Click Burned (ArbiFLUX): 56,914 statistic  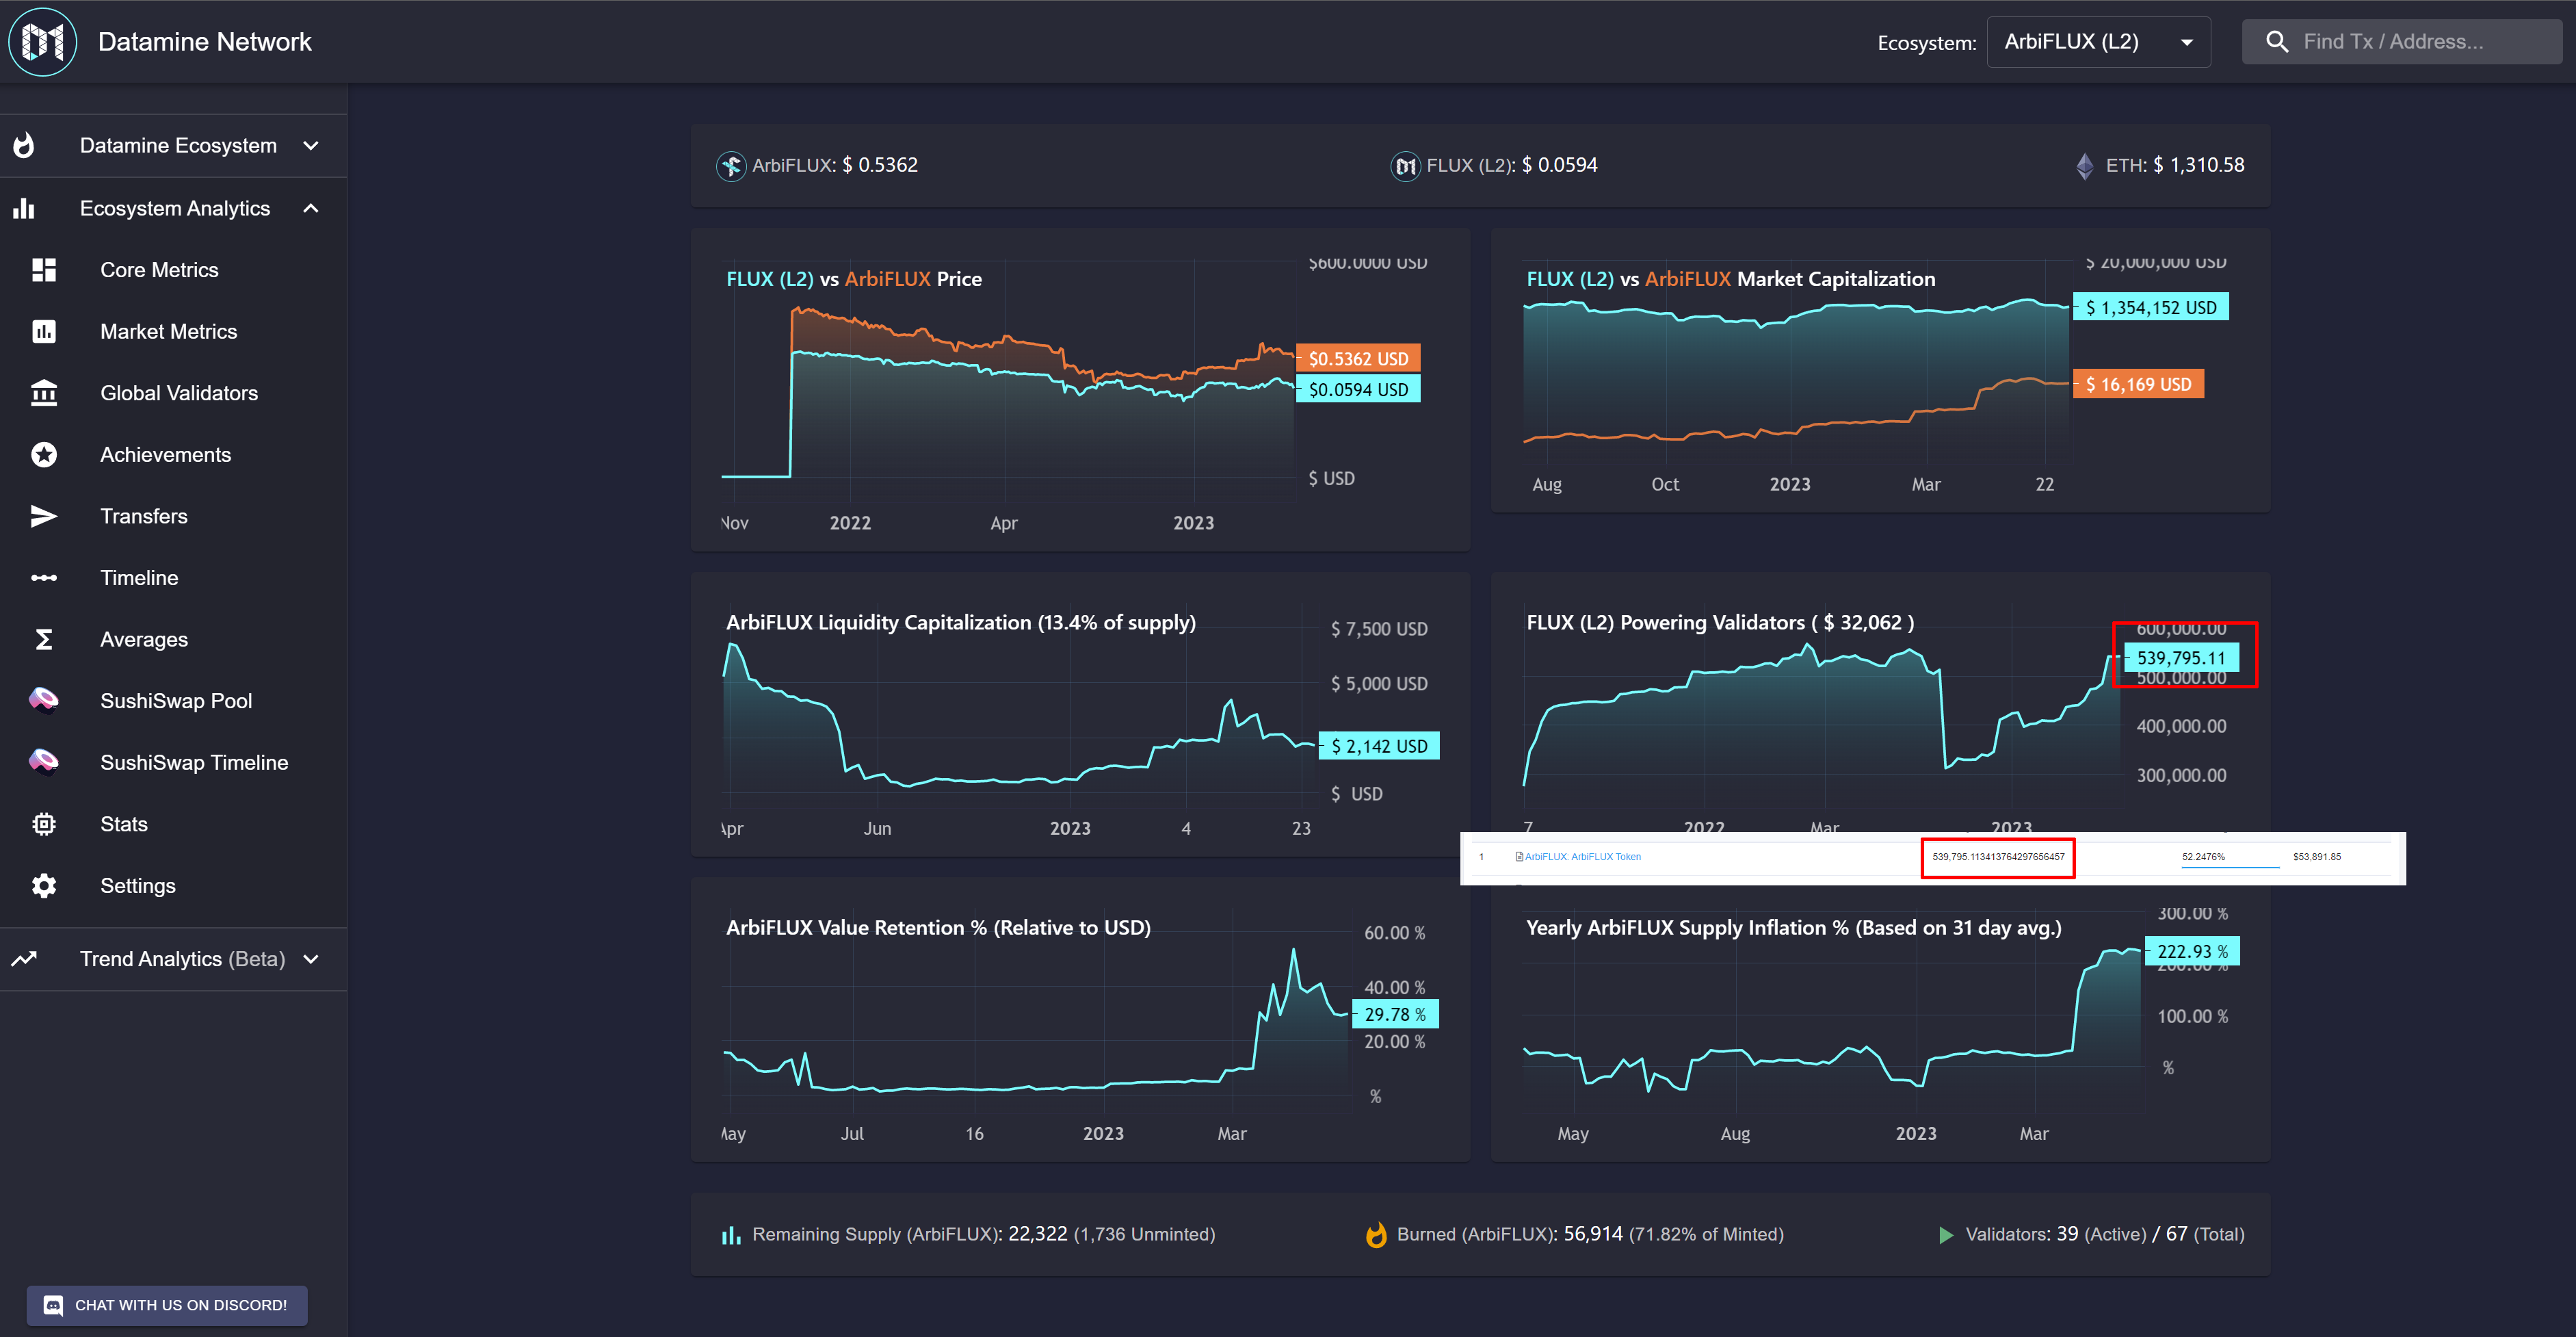click(1590, 1235)
